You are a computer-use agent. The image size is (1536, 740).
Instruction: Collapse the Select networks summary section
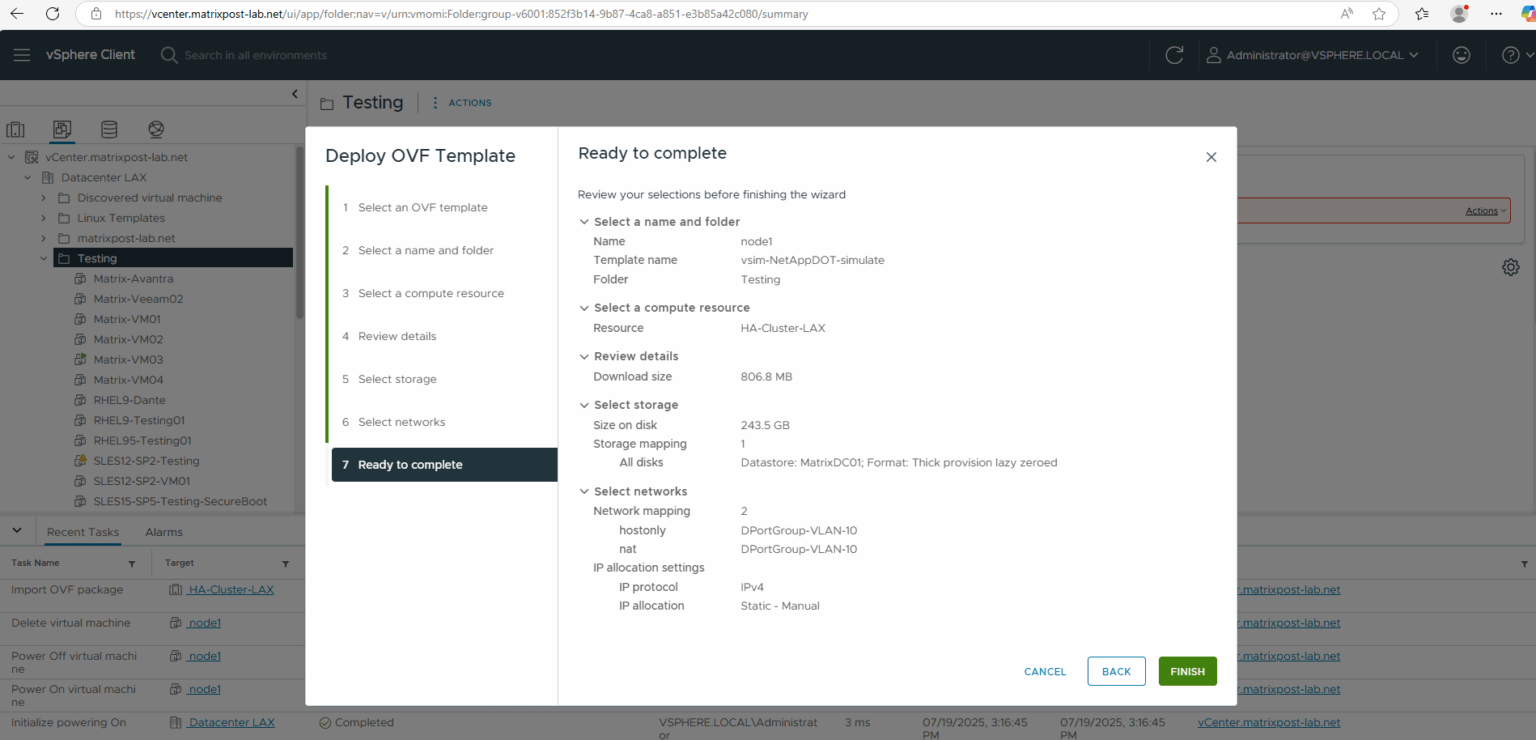tap(583, 491)
